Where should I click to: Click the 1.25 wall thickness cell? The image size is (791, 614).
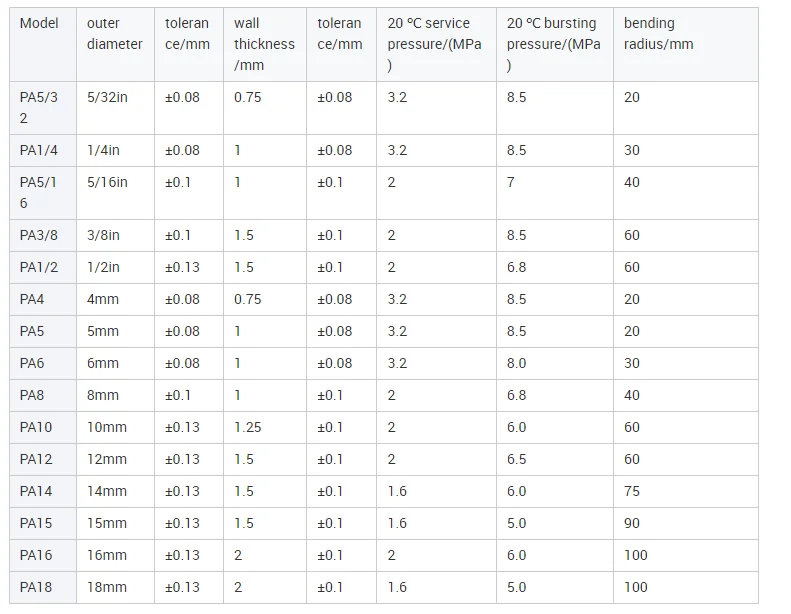[x=247, y=427]
